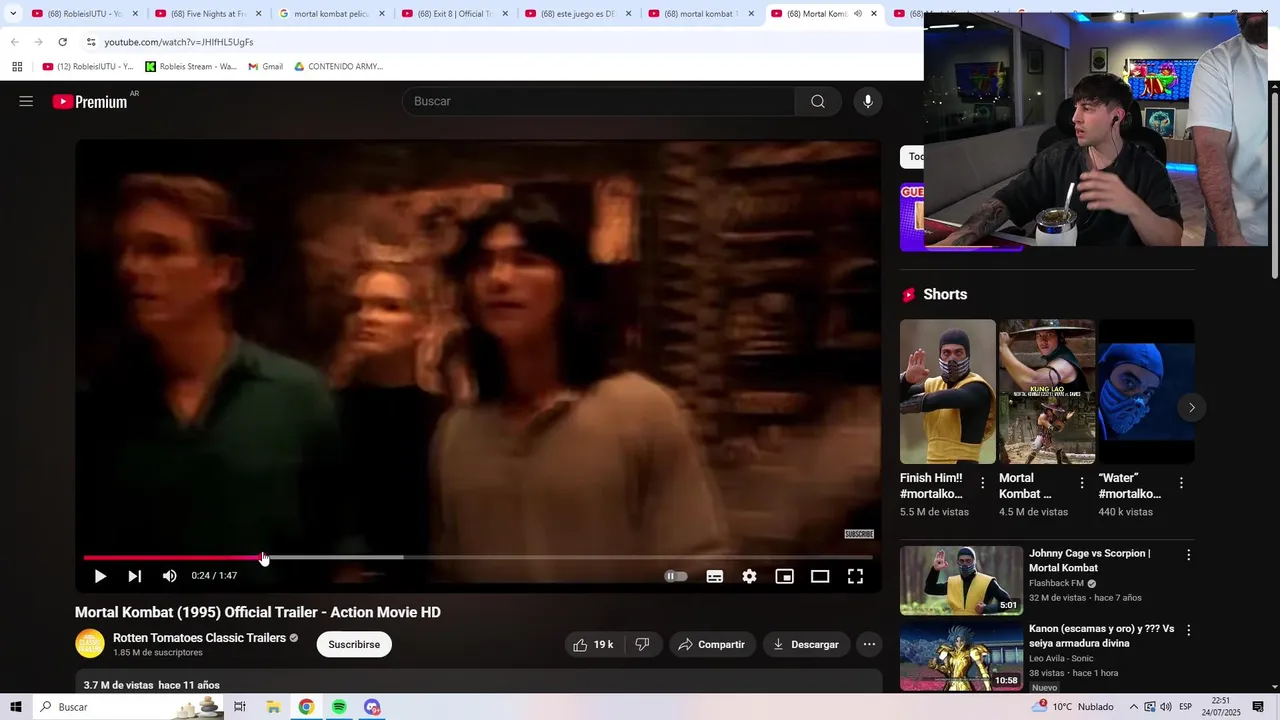Open the Kung Lao Mortal Kombat short
Viewport: 1280px width, 720px height.
[x=1047, y=391]
